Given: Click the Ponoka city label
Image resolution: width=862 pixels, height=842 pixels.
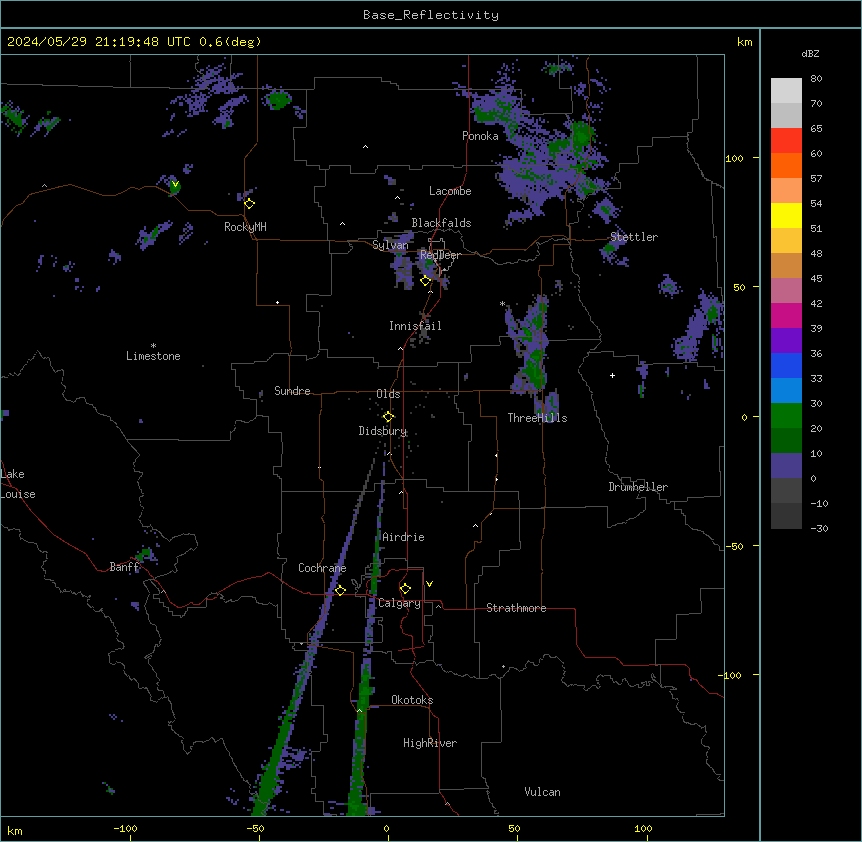Looking at the screenshot, I should pyautogui.click(x=480, y=136).
